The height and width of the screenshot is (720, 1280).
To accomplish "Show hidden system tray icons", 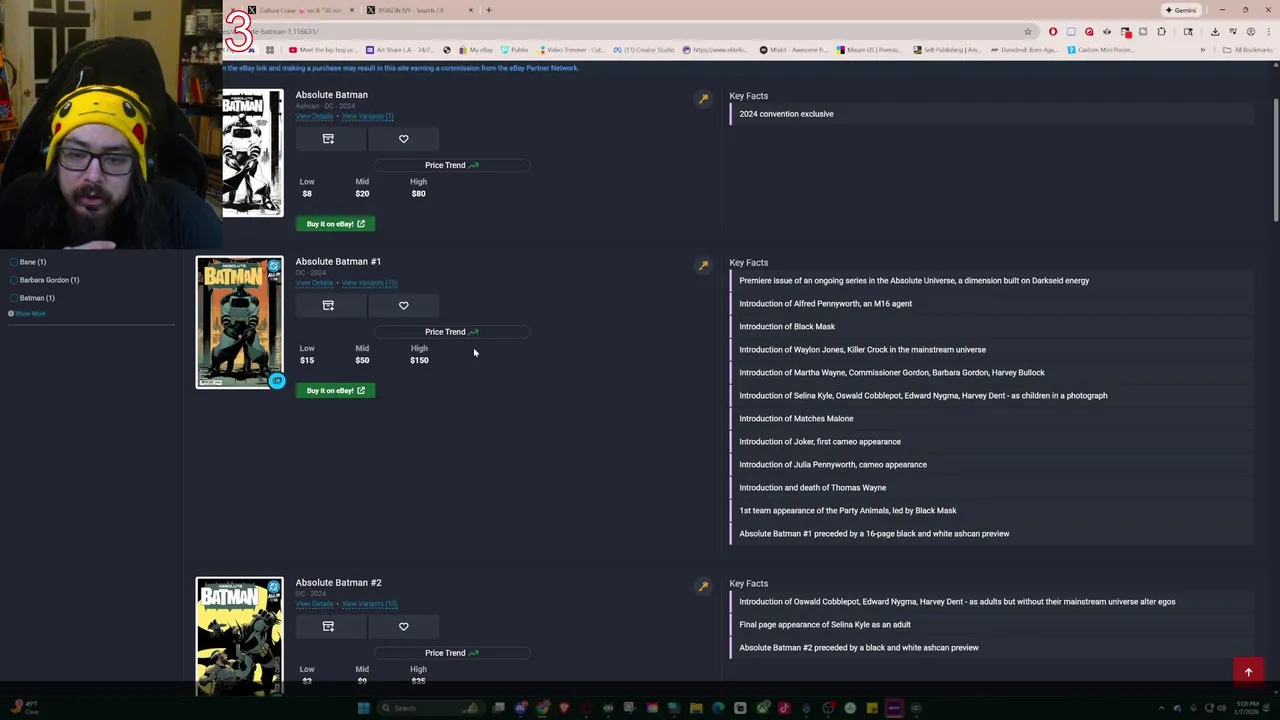I will (1161, 708).
